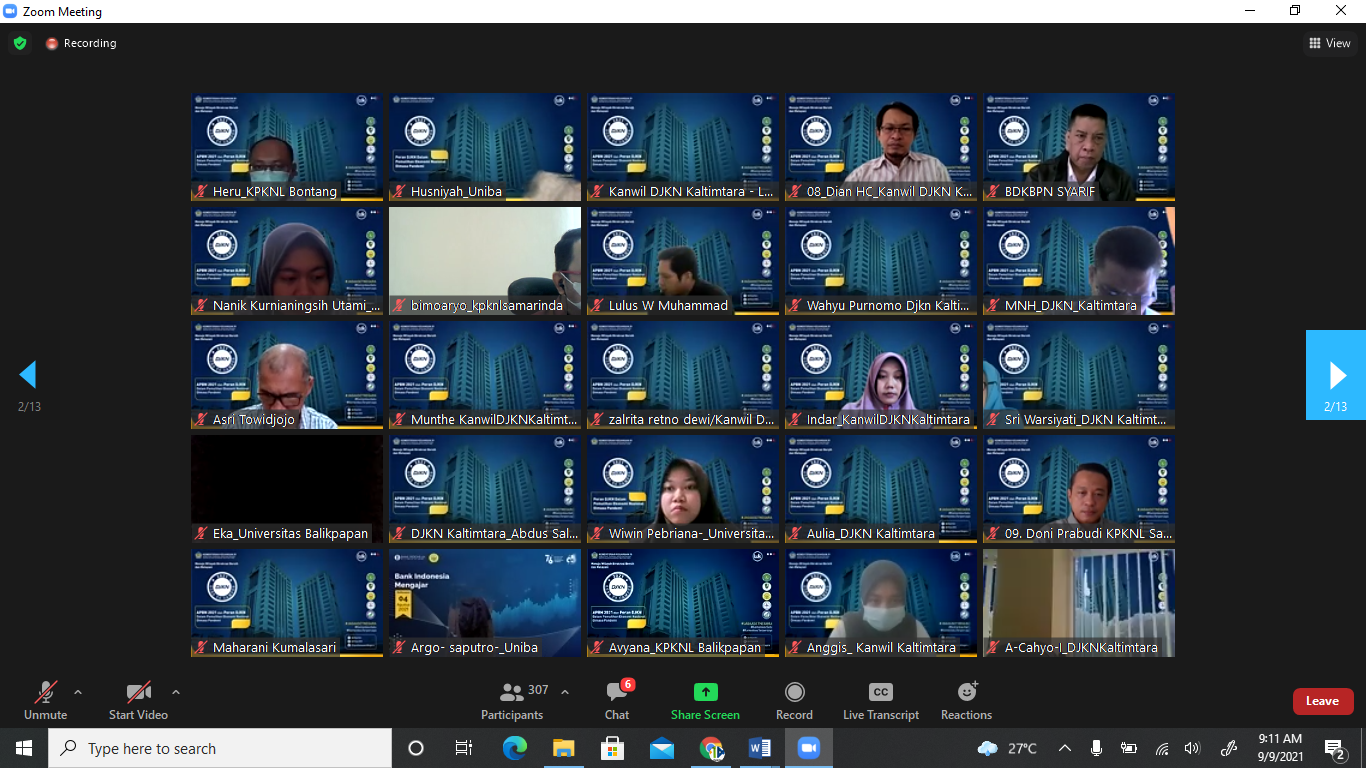The image size is (1366, 768).
Task: Click the green encryption shield icon
Action: [20, 43]
